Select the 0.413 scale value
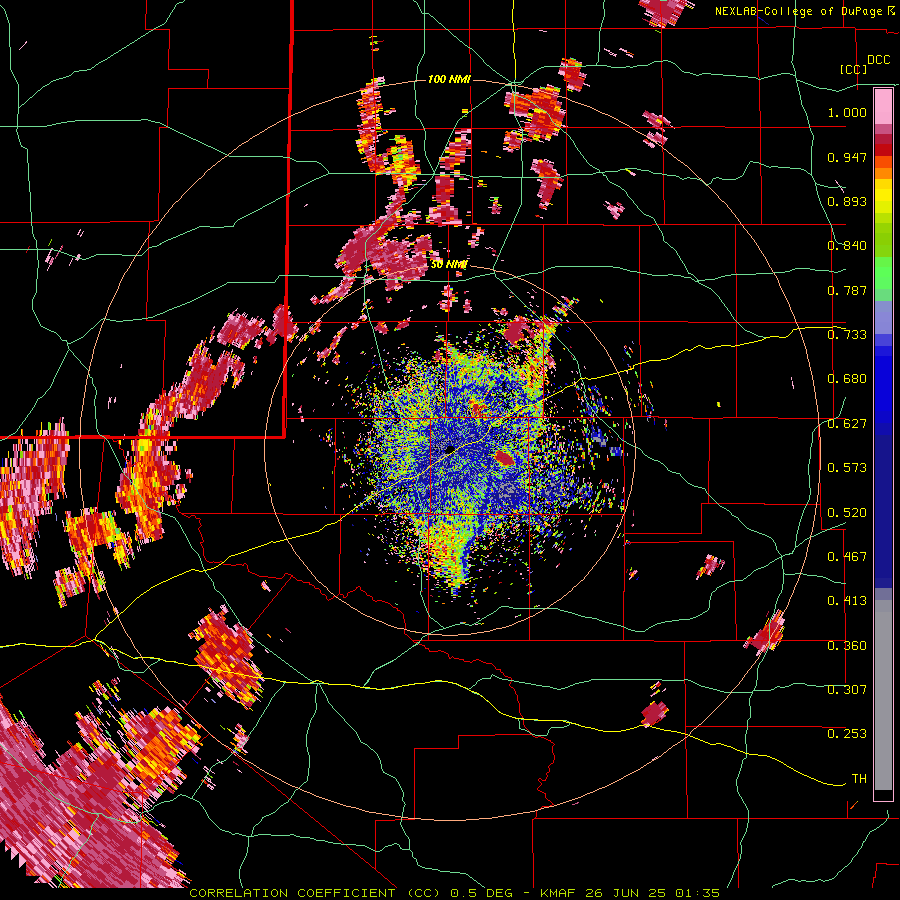This screenshot has height=900, width=900. pyautogui.click(x=847, y=601)
